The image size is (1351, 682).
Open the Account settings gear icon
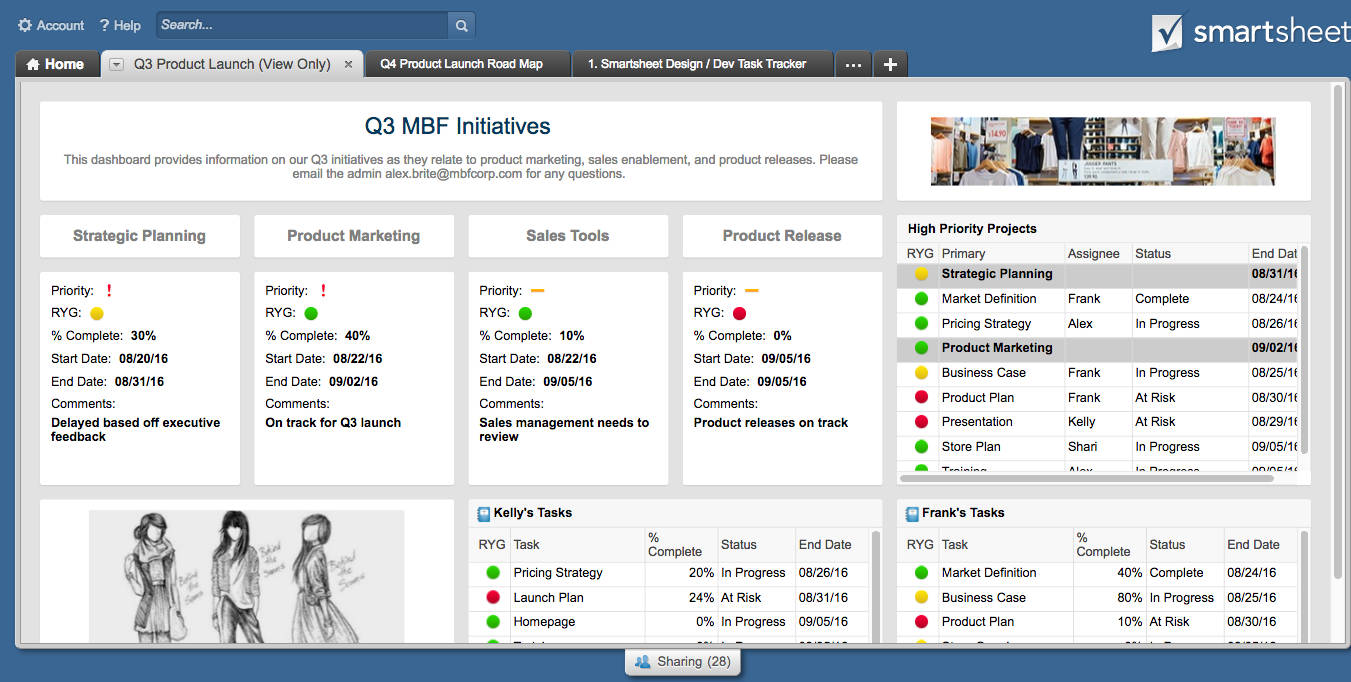click(x=27, y=25)
